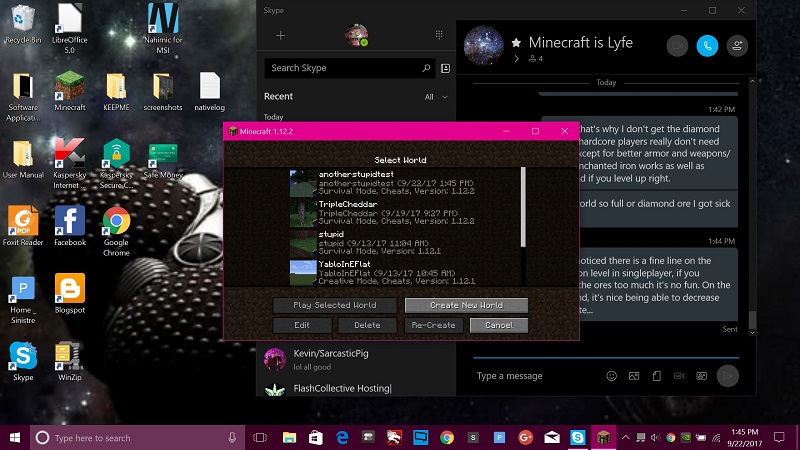
Task: Select the stupid world entry
Action: 403,243
